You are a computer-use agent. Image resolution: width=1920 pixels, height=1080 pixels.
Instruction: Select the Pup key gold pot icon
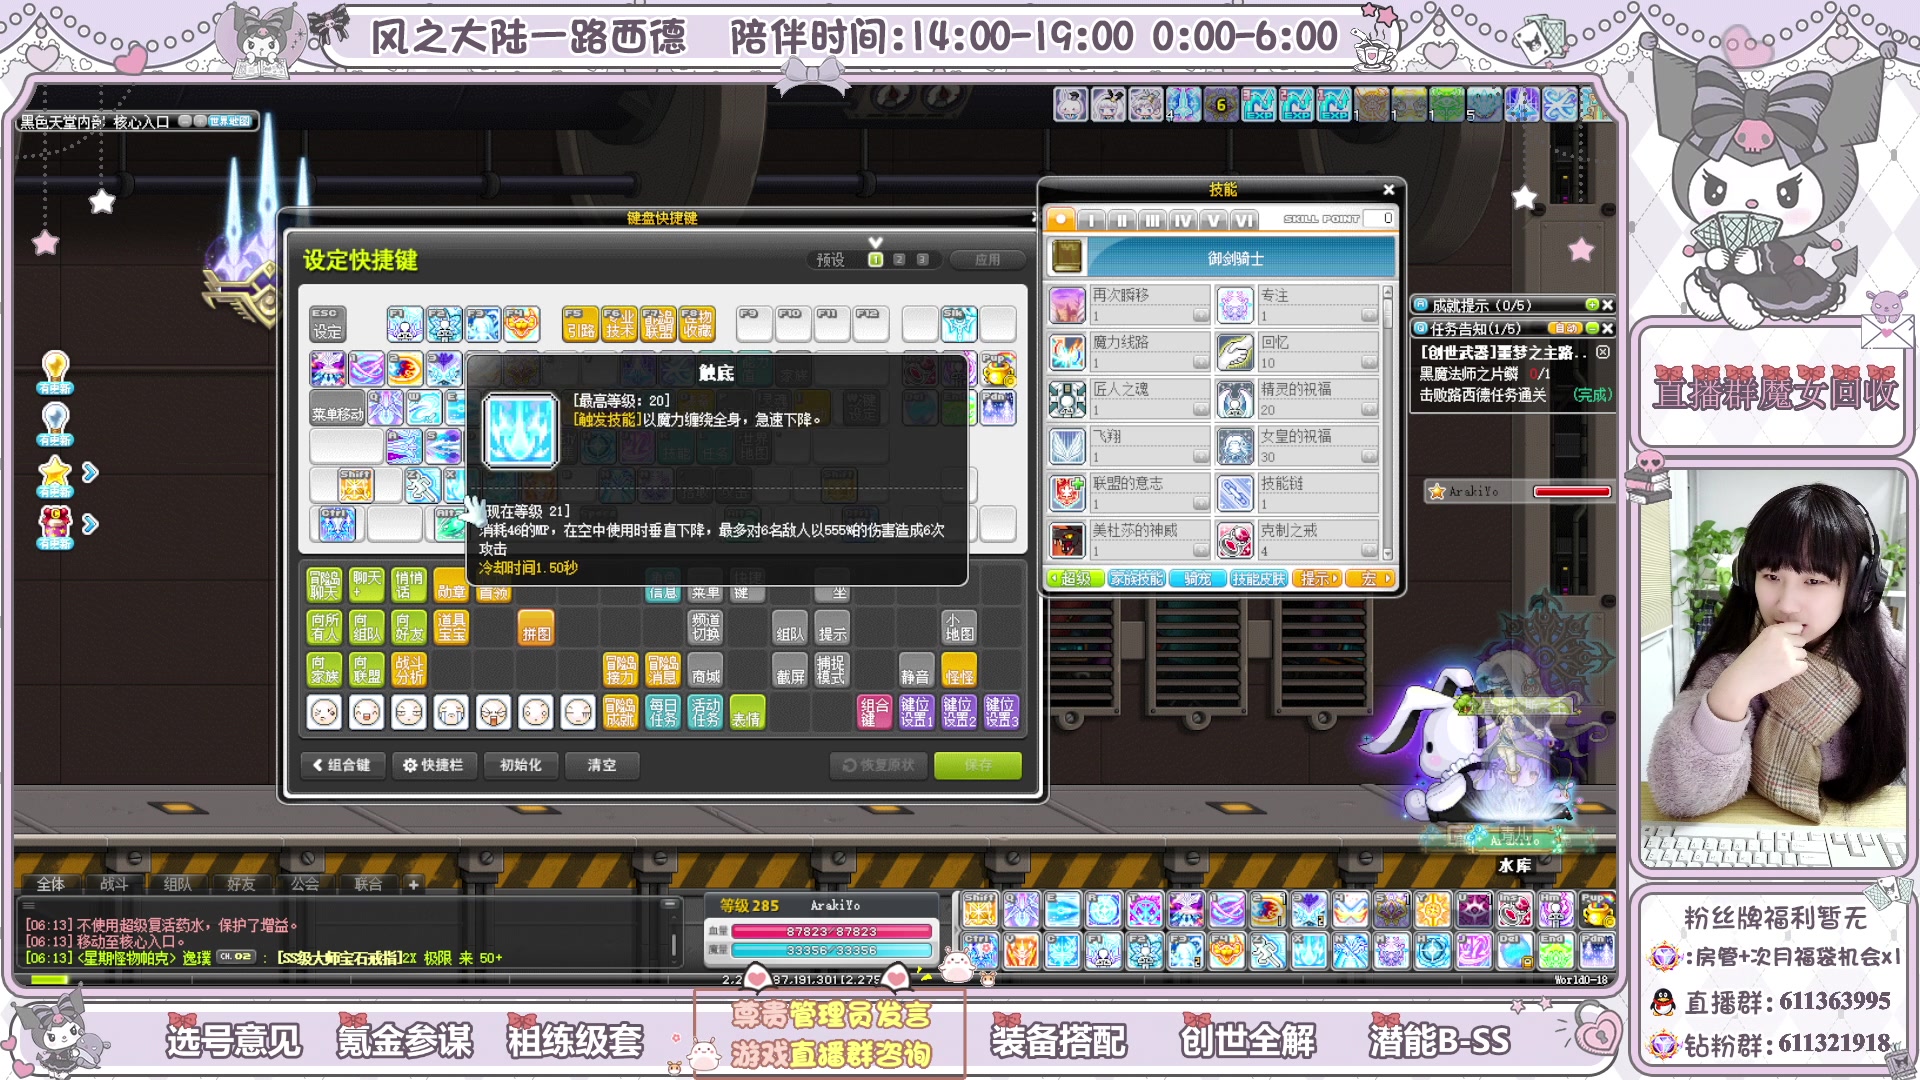[998, 369]
